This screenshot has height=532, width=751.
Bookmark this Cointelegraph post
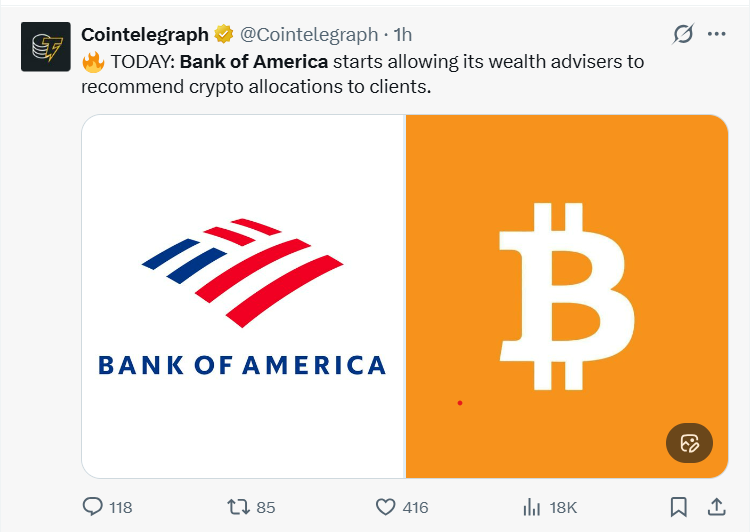pos(679,507)
